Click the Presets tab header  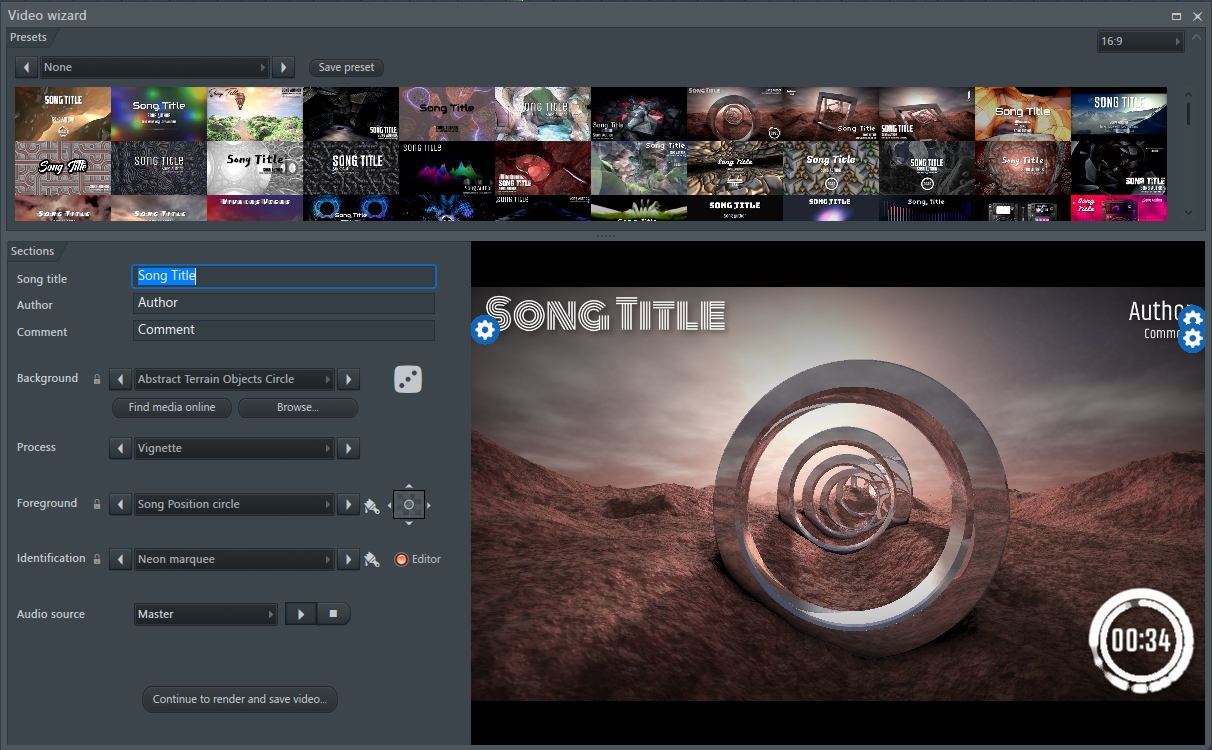tap(29, 37)
